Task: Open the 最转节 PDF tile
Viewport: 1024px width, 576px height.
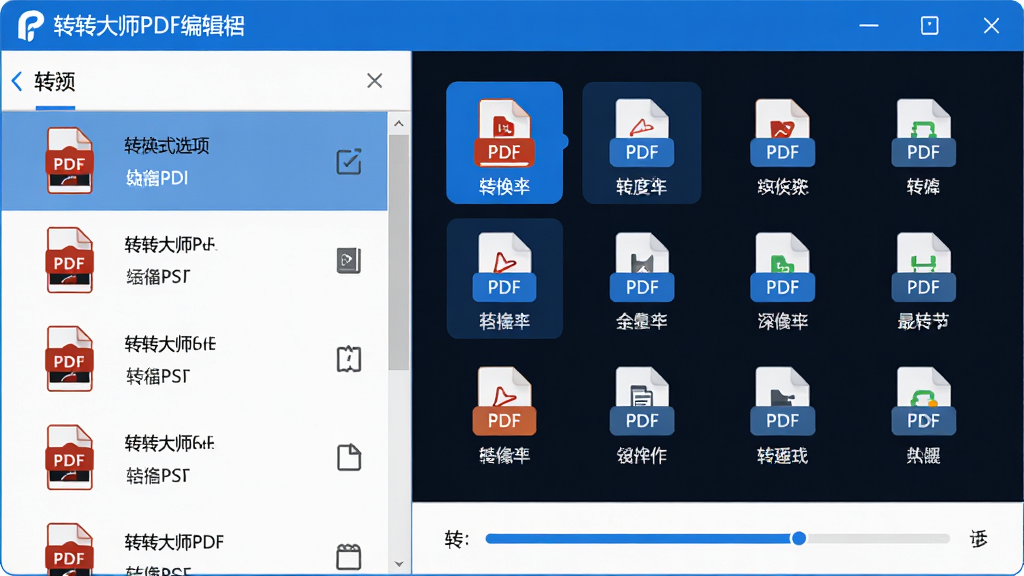Action: tap(923, 281)
